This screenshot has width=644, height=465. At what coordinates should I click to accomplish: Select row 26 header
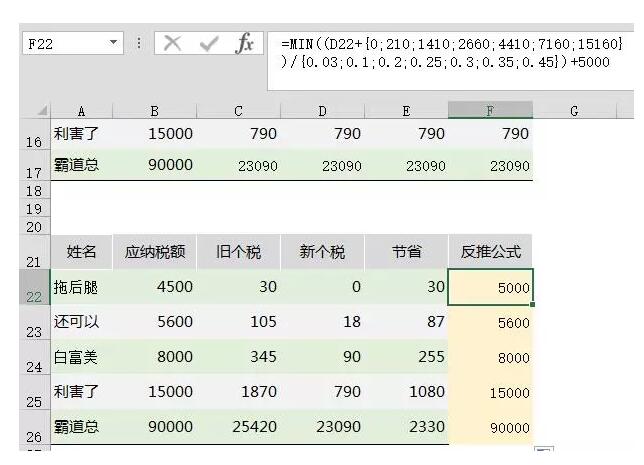pos(34,427)
